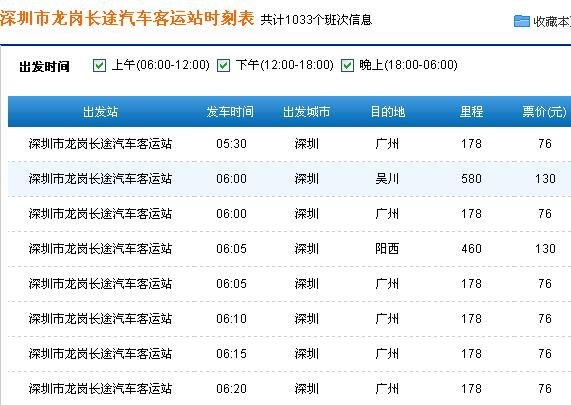Select the 06:15 departure time cell

tap(231, 354)
